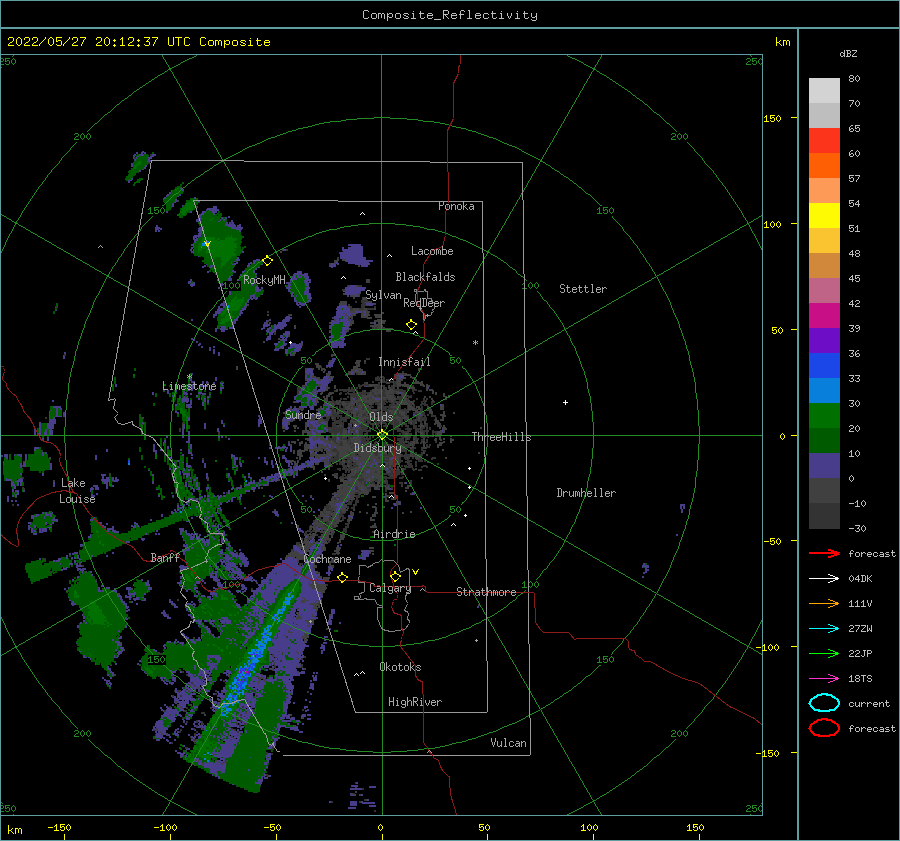Image resolution: width=900 pixels, height=841 pixels.
Task: Click the asterisk marker near Limestone
Action: tap(189, 377)
